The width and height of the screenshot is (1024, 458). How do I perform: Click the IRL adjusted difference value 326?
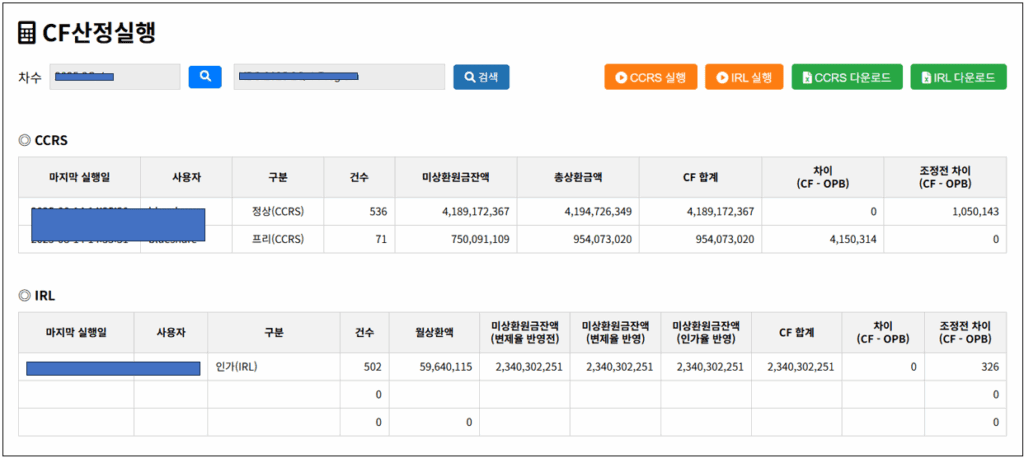(x=991, y=367)
